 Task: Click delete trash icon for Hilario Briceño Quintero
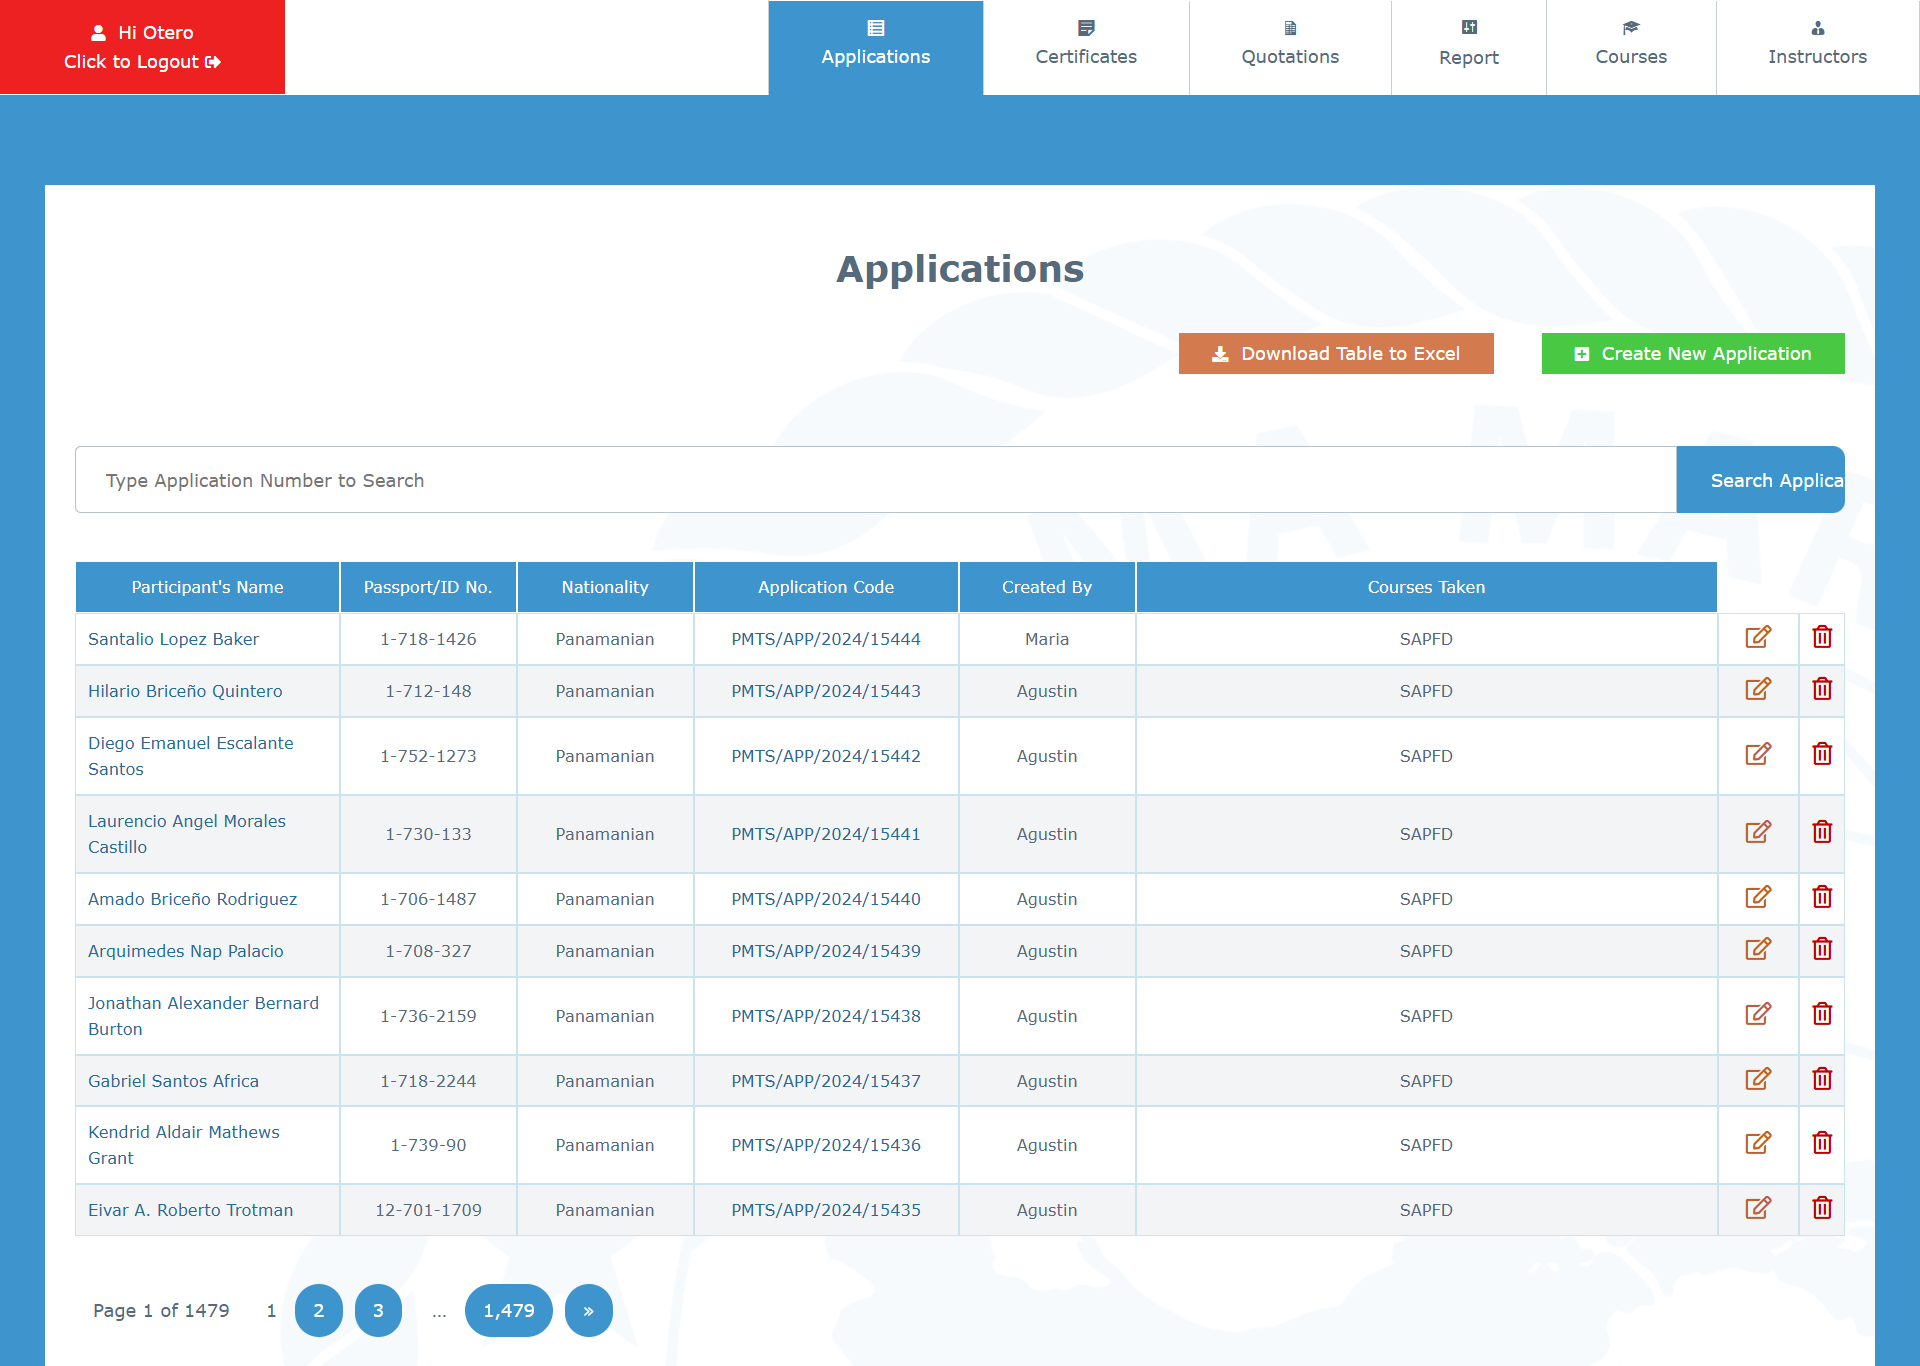tap(1821, 690)
